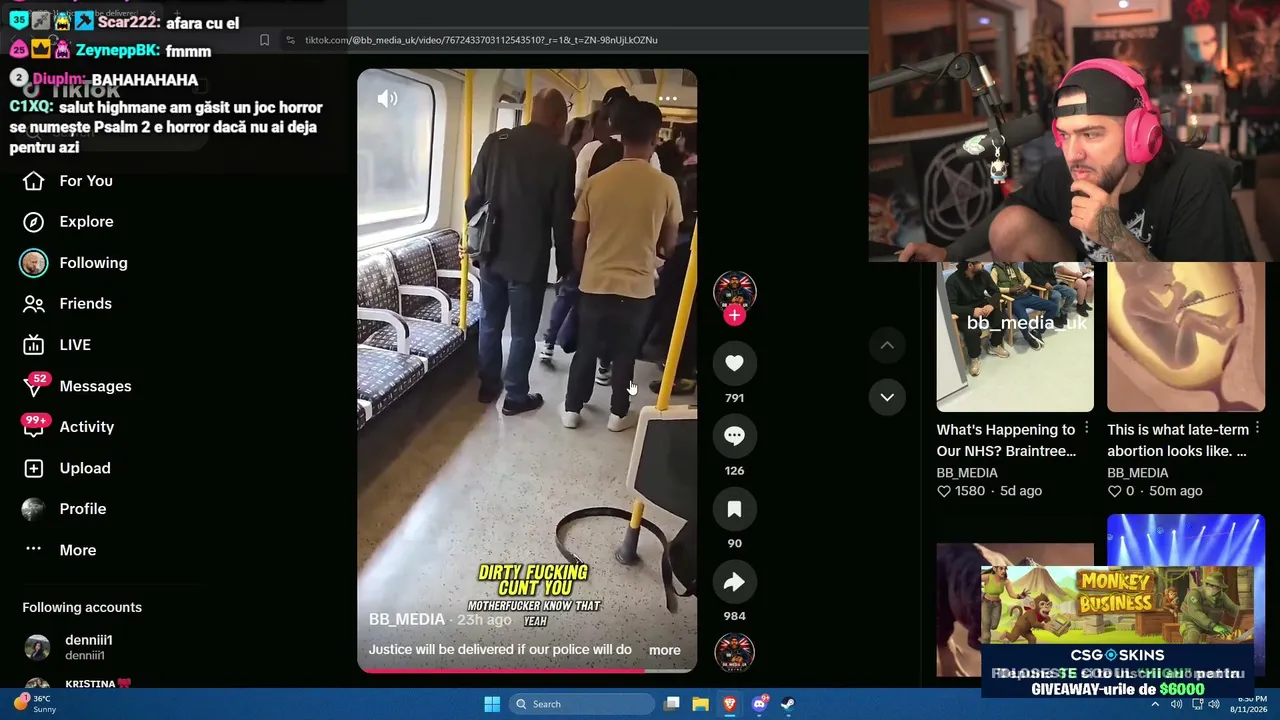Show hidden system tray icons
1280x720 pixels.
[x=1155, y=704]
